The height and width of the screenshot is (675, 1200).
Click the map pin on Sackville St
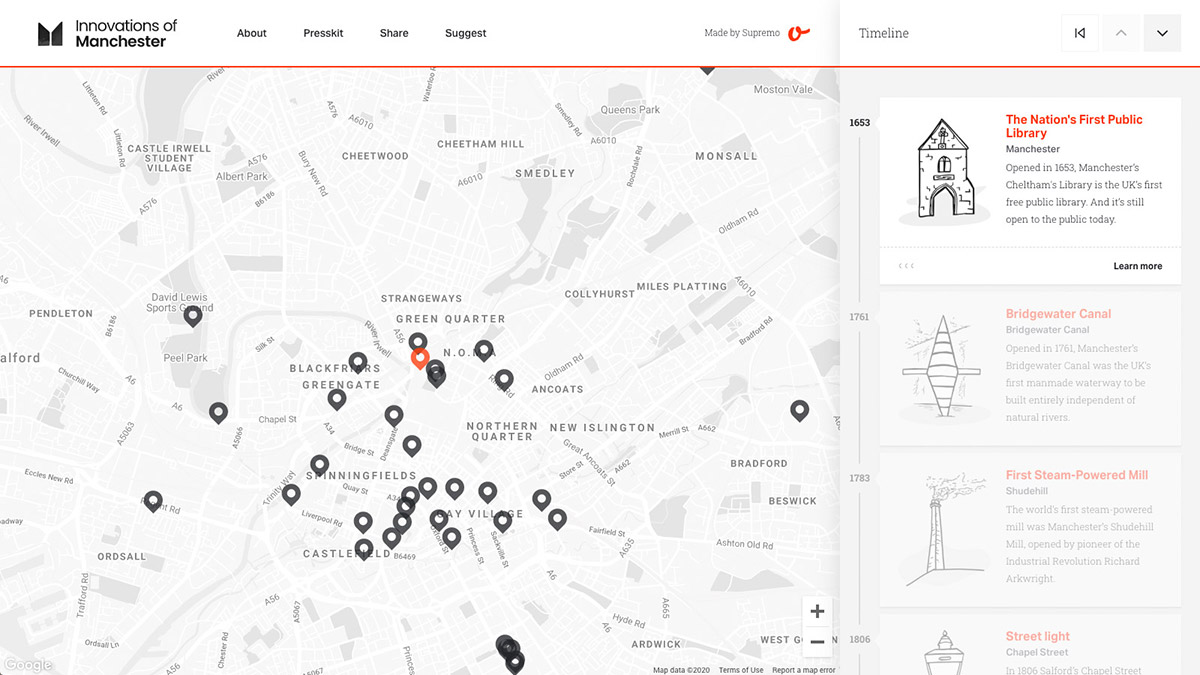(502, 520)
